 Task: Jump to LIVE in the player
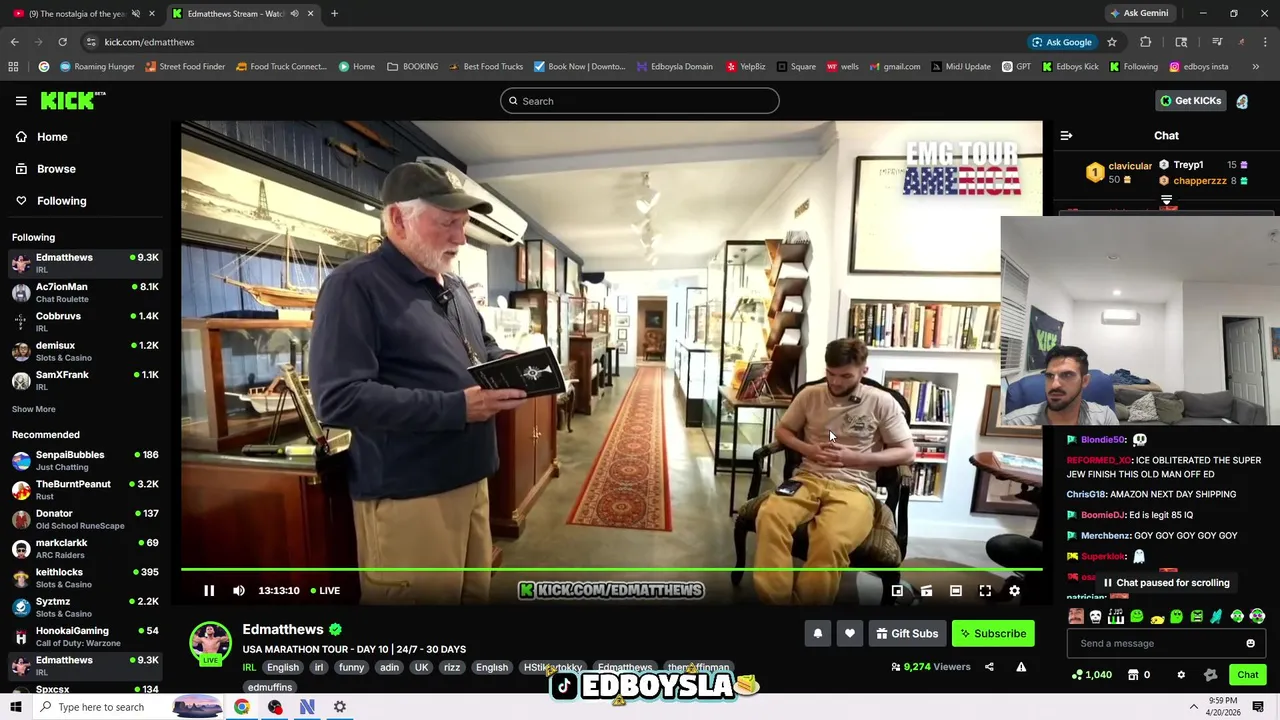click(x=325, y=591)
